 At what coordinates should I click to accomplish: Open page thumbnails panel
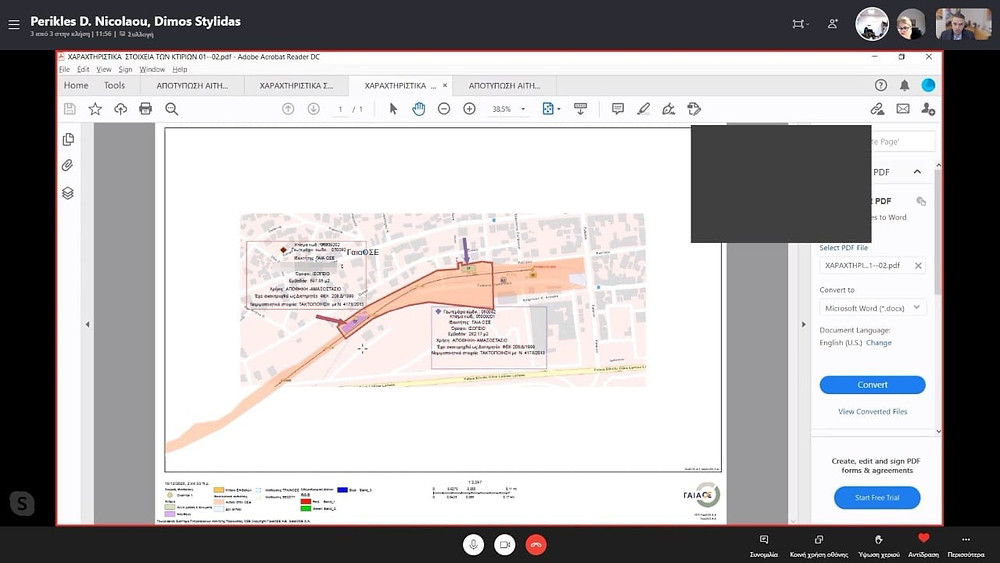pos(68,140)
